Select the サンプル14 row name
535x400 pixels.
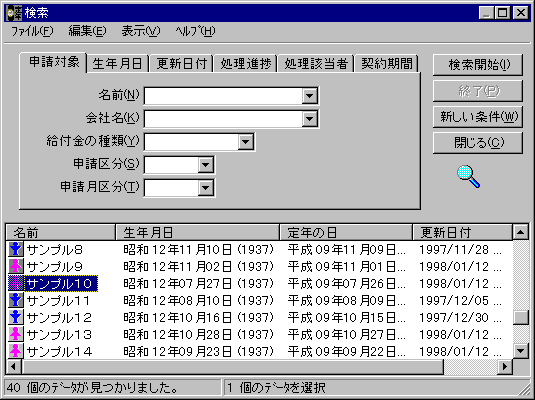click(x=59, y=352)
